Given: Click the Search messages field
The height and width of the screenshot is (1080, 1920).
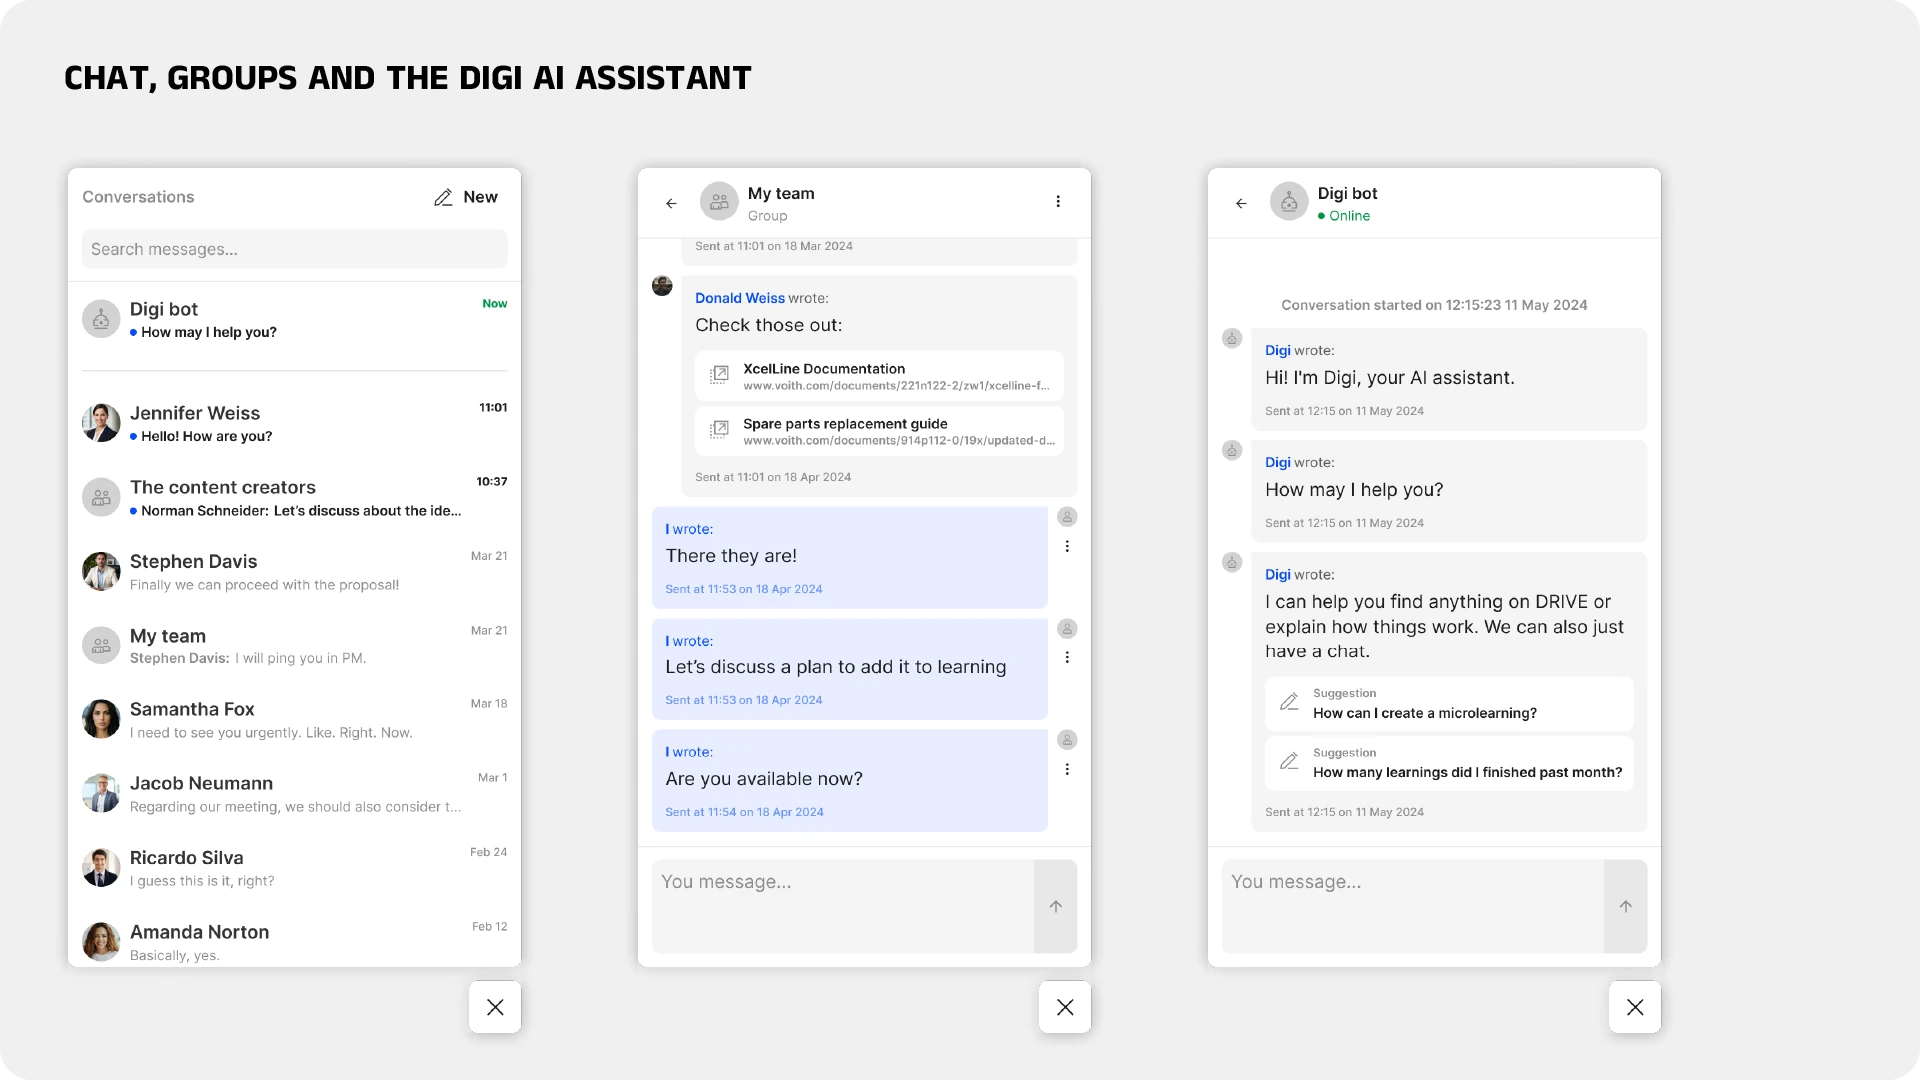Looking at the screenshot, I should [295, 249].
